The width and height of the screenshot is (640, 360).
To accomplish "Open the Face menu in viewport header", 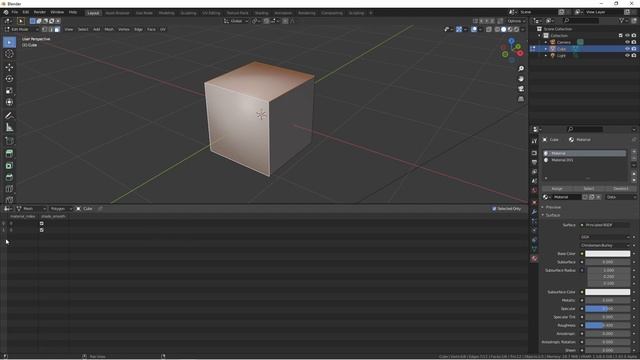I will pyautogui.click(x=151, y=29).
